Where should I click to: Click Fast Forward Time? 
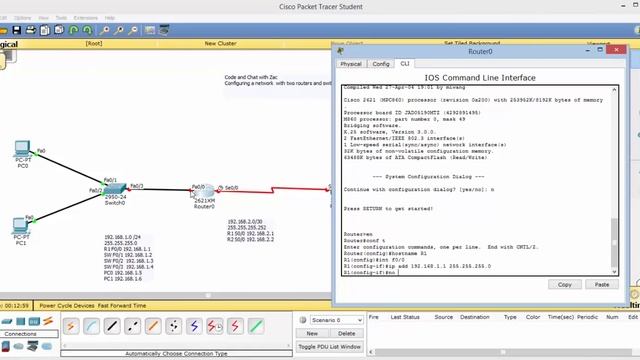(122, 305)
